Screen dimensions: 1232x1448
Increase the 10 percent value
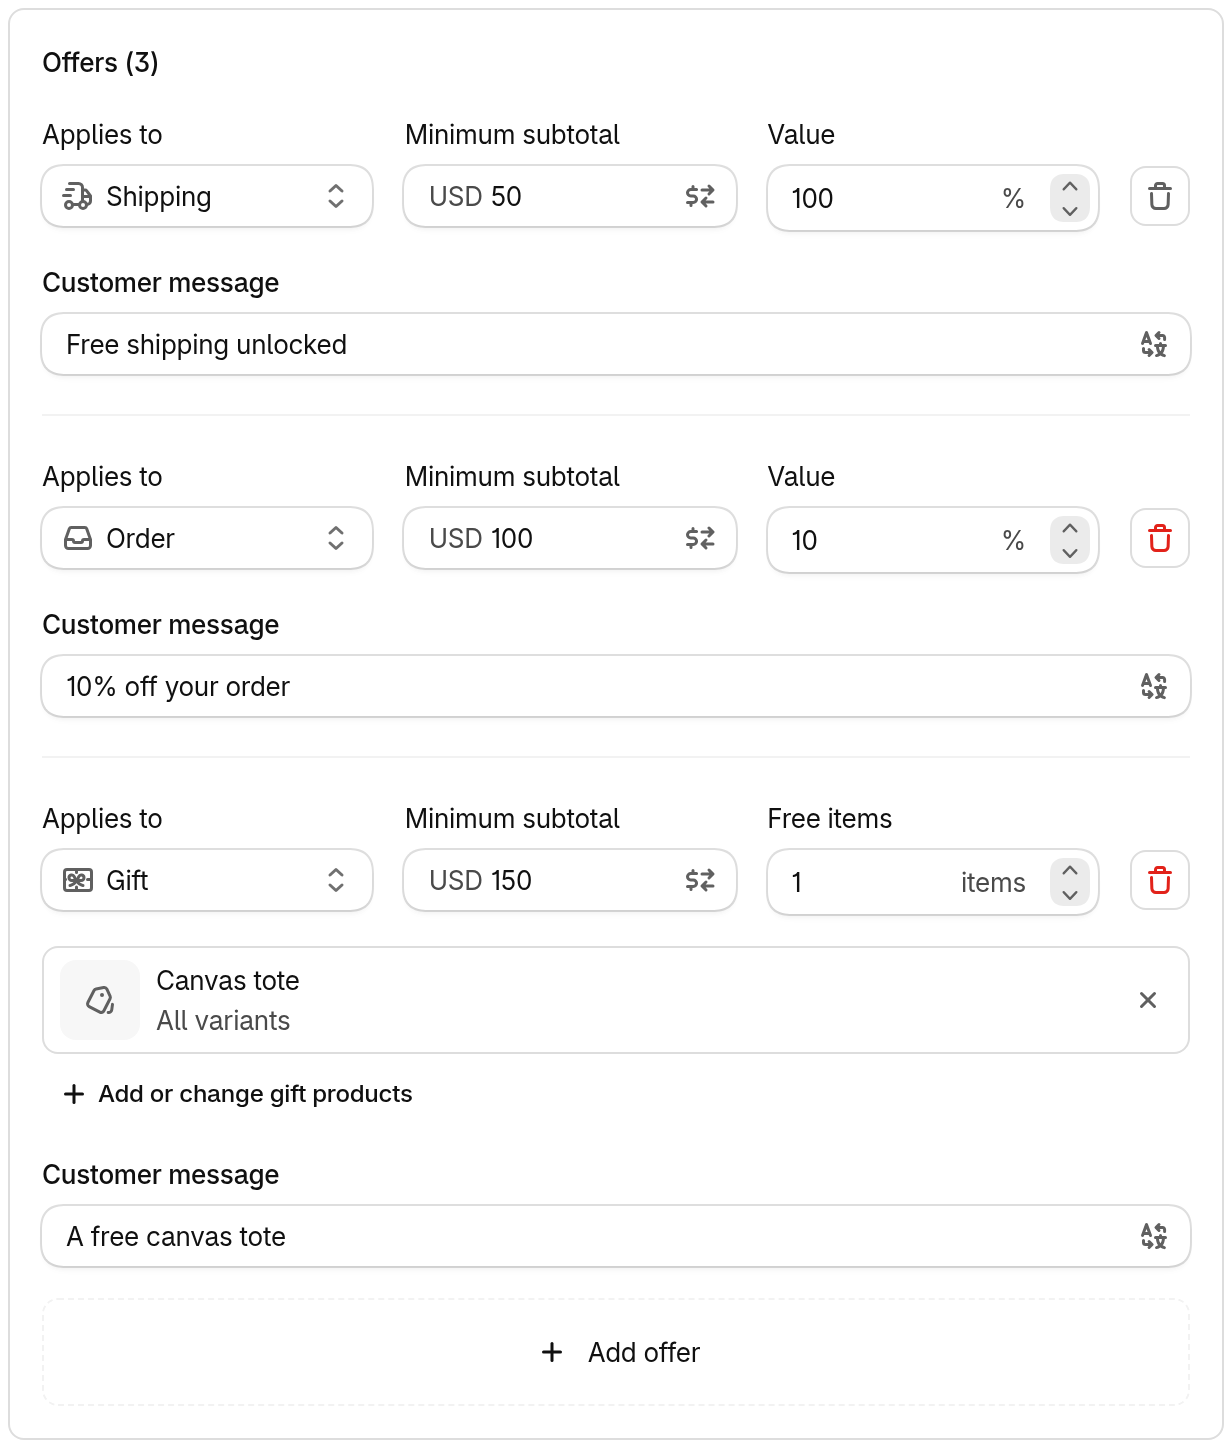click(x=1070, y=528)
